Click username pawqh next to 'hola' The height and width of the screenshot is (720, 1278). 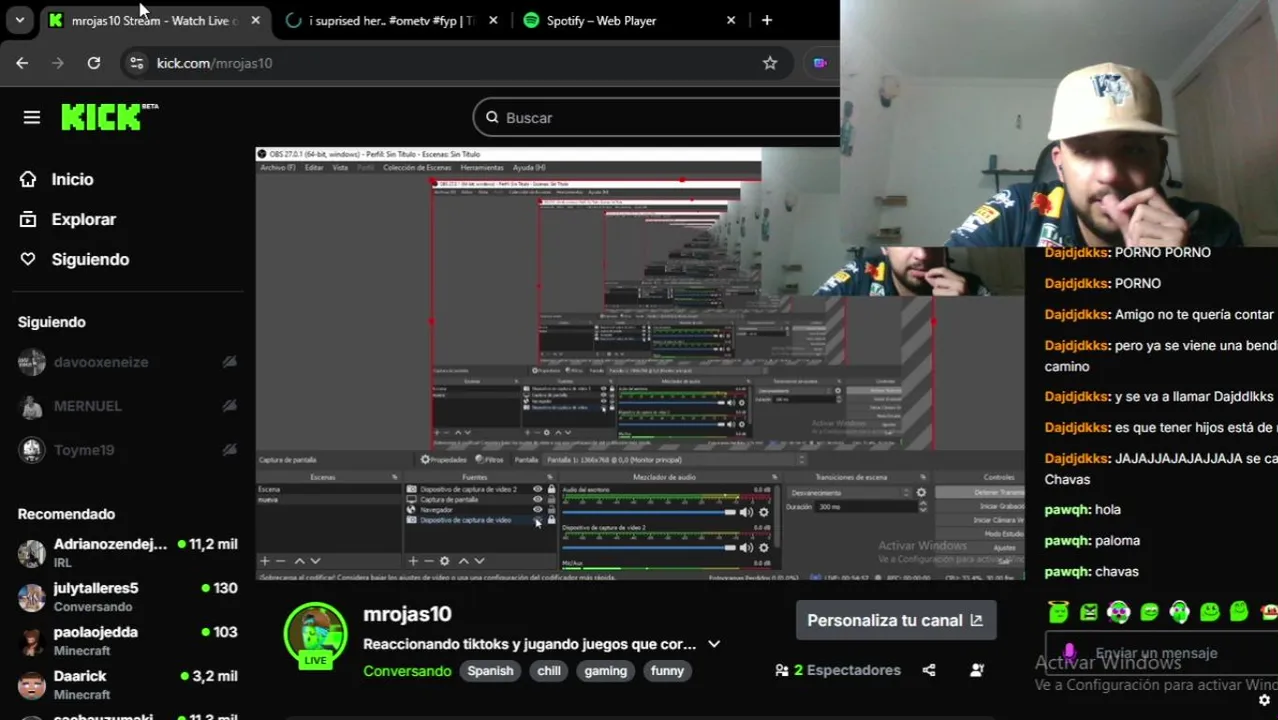[1067, 510]
